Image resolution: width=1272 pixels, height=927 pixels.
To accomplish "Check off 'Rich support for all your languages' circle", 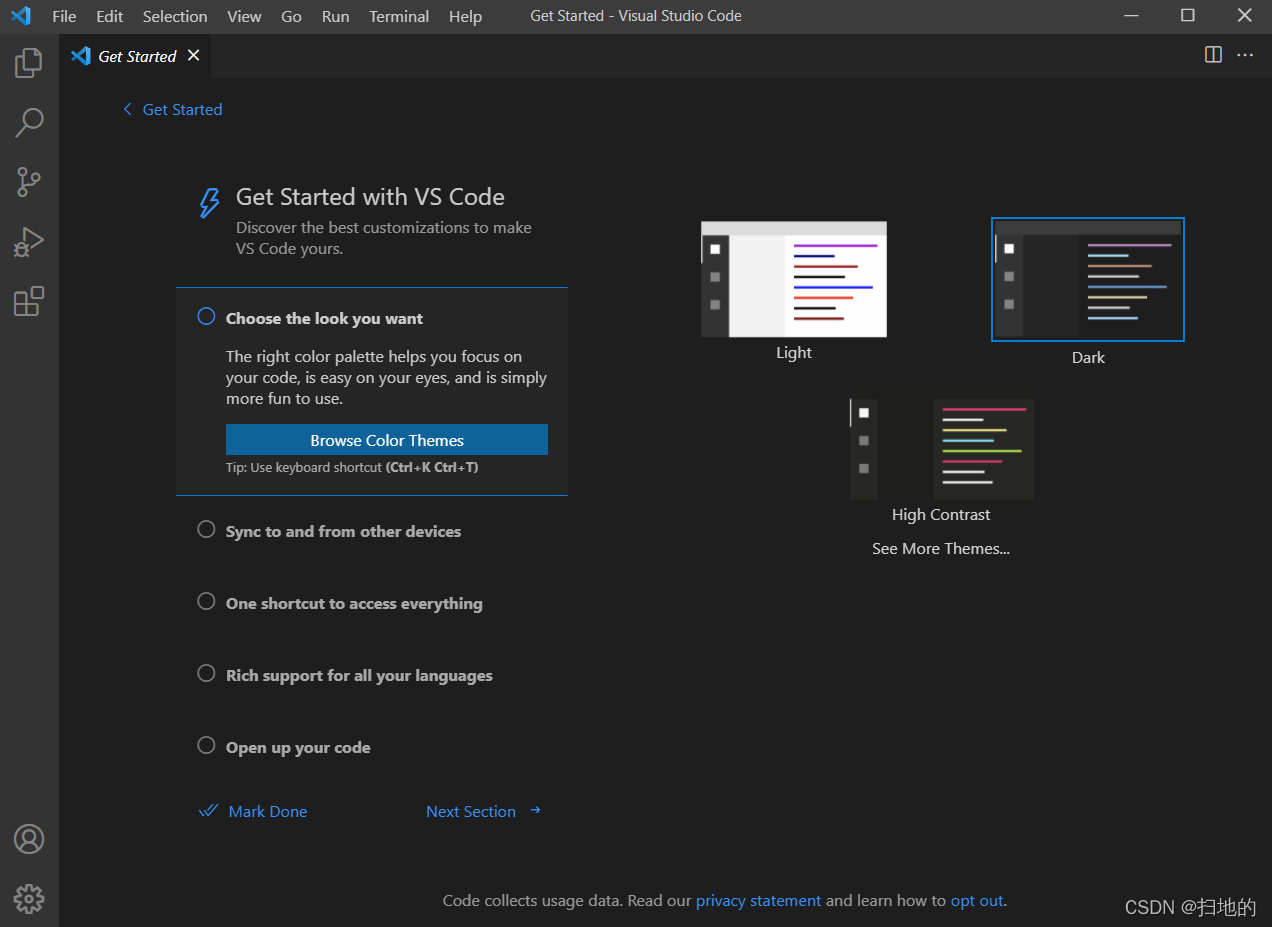I will point(206,673).
